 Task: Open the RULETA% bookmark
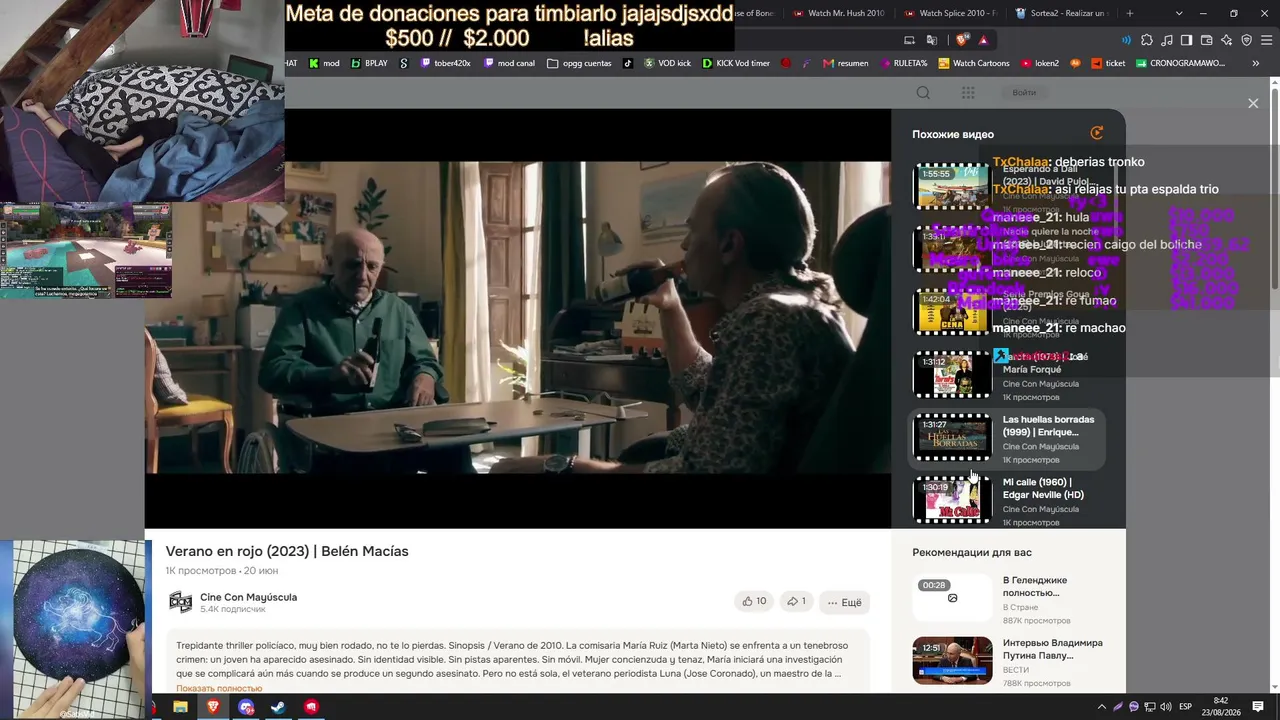pos(903,63)
